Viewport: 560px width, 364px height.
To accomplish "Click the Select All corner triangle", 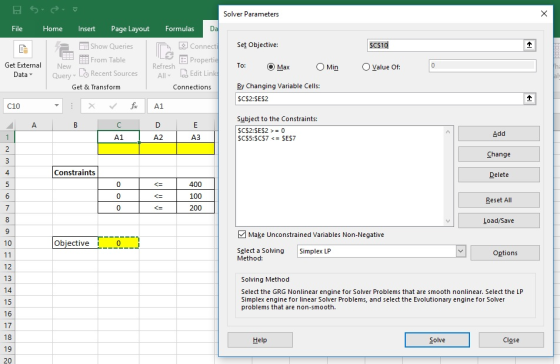I will (x=10, y=125).
